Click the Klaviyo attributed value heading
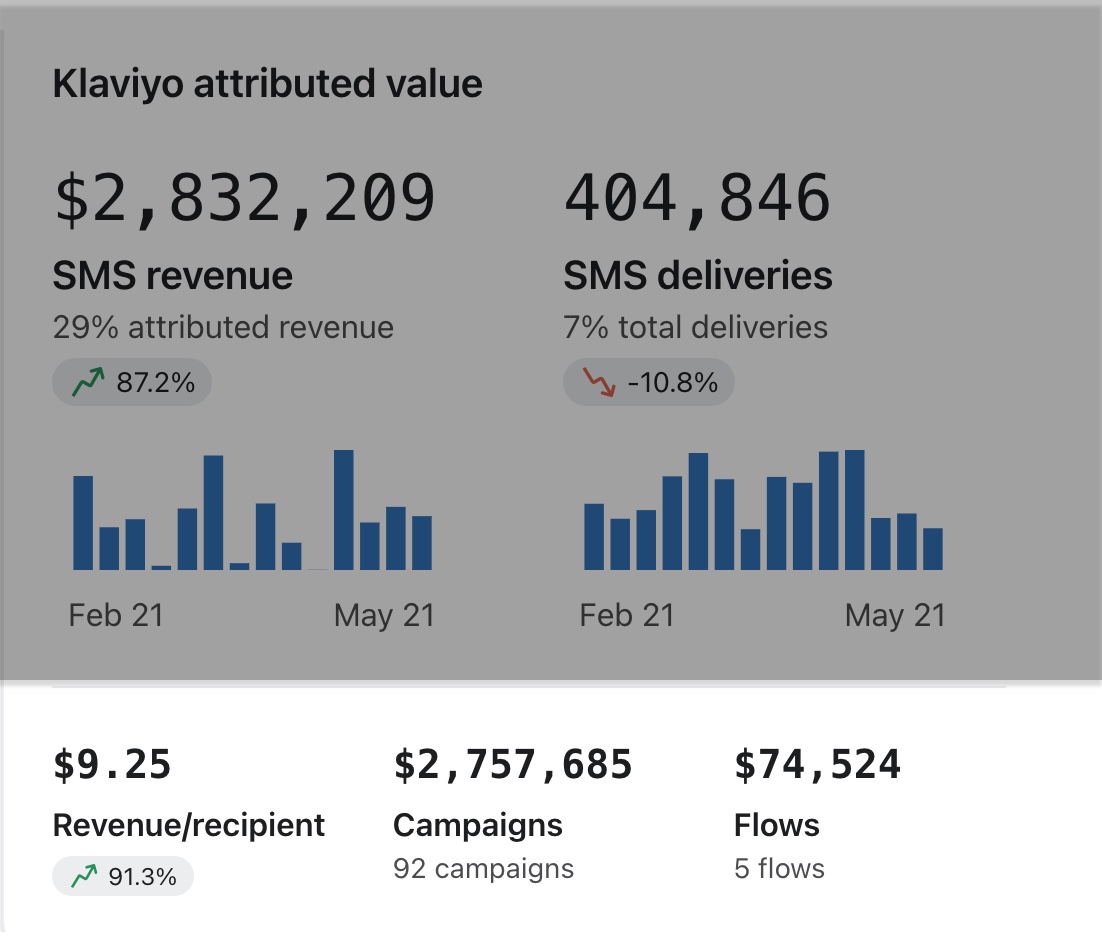This screenshot has width=1102, height=940. click(267, 84)
